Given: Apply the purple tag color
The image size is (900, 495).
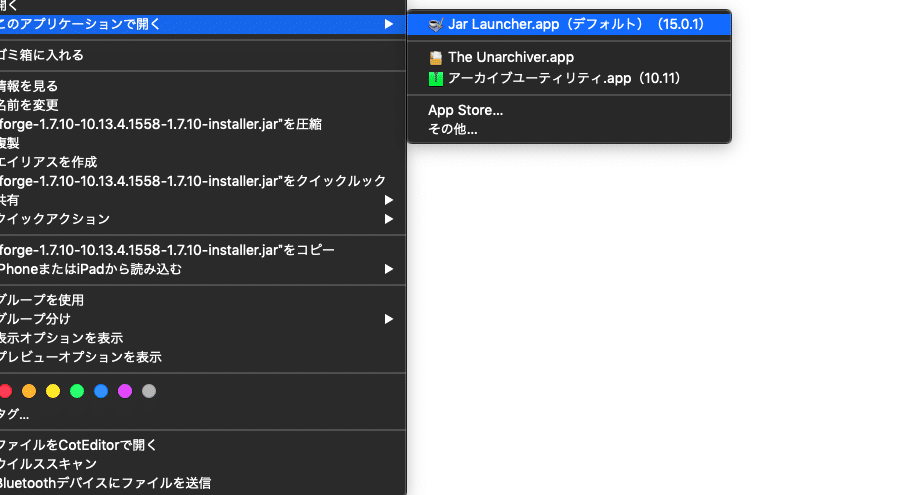Looking at the screenshot, I should pyautogui.click(x=125, y=391).
